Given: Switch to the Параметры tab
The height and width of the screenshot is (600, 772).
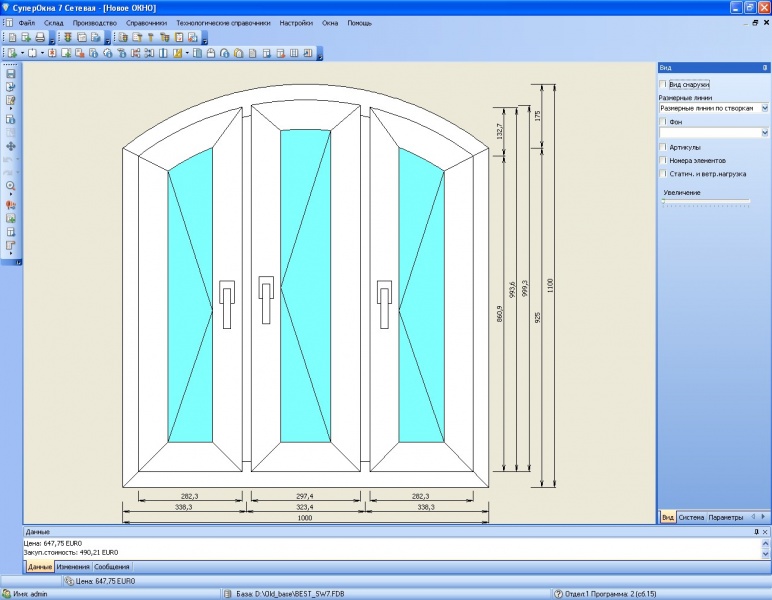Looking at the screenshot, I should [x=726, y=517].
